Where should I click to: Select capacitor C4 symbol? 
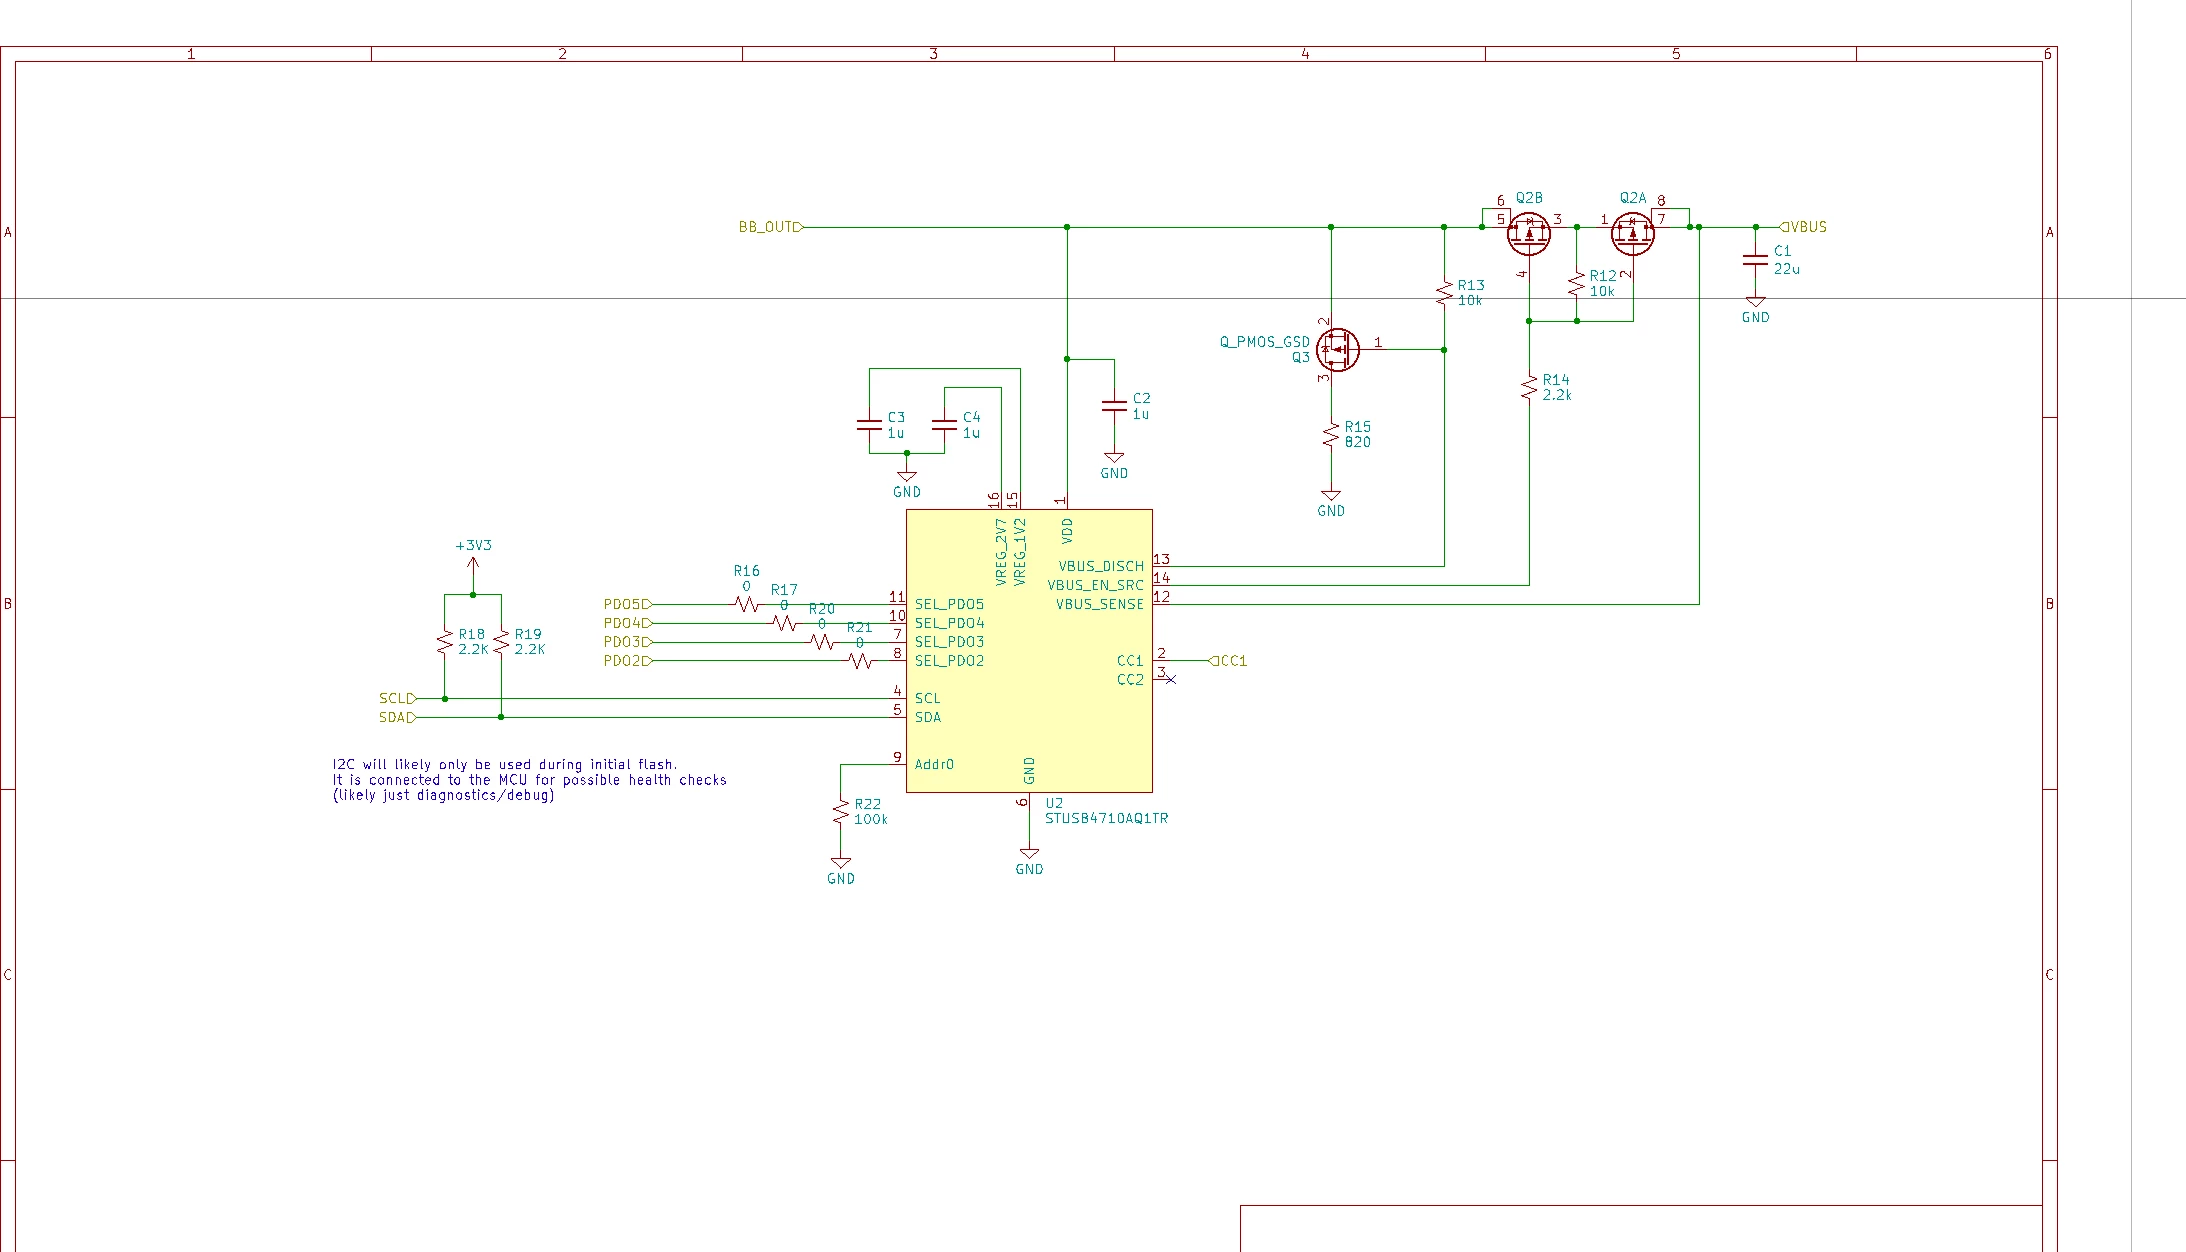point(944,425)
